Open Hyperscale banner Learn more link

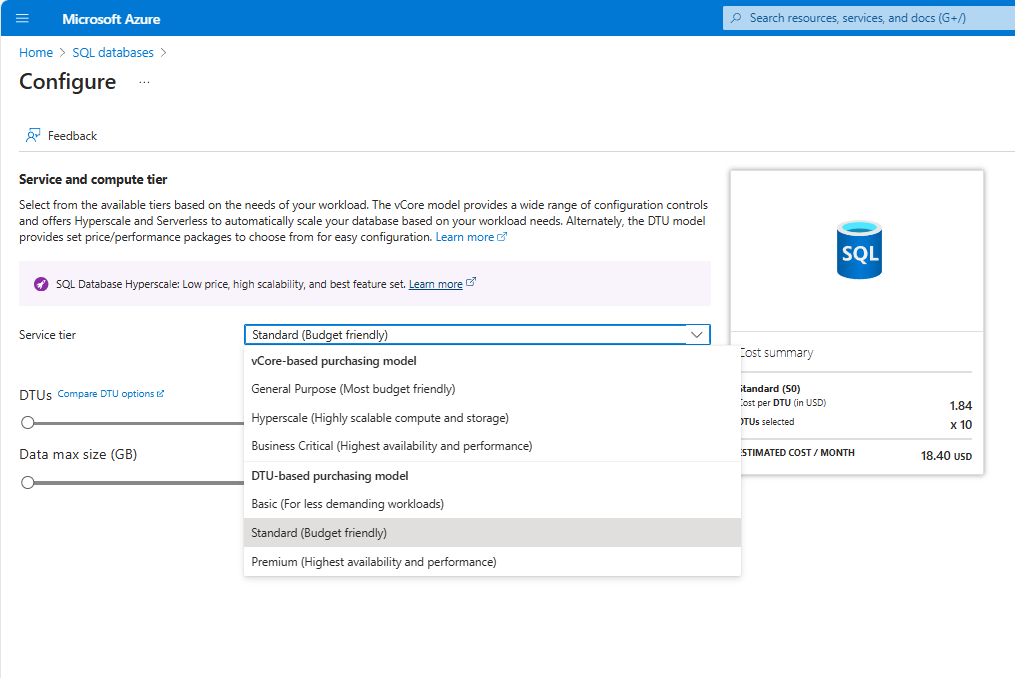(436, 284)
